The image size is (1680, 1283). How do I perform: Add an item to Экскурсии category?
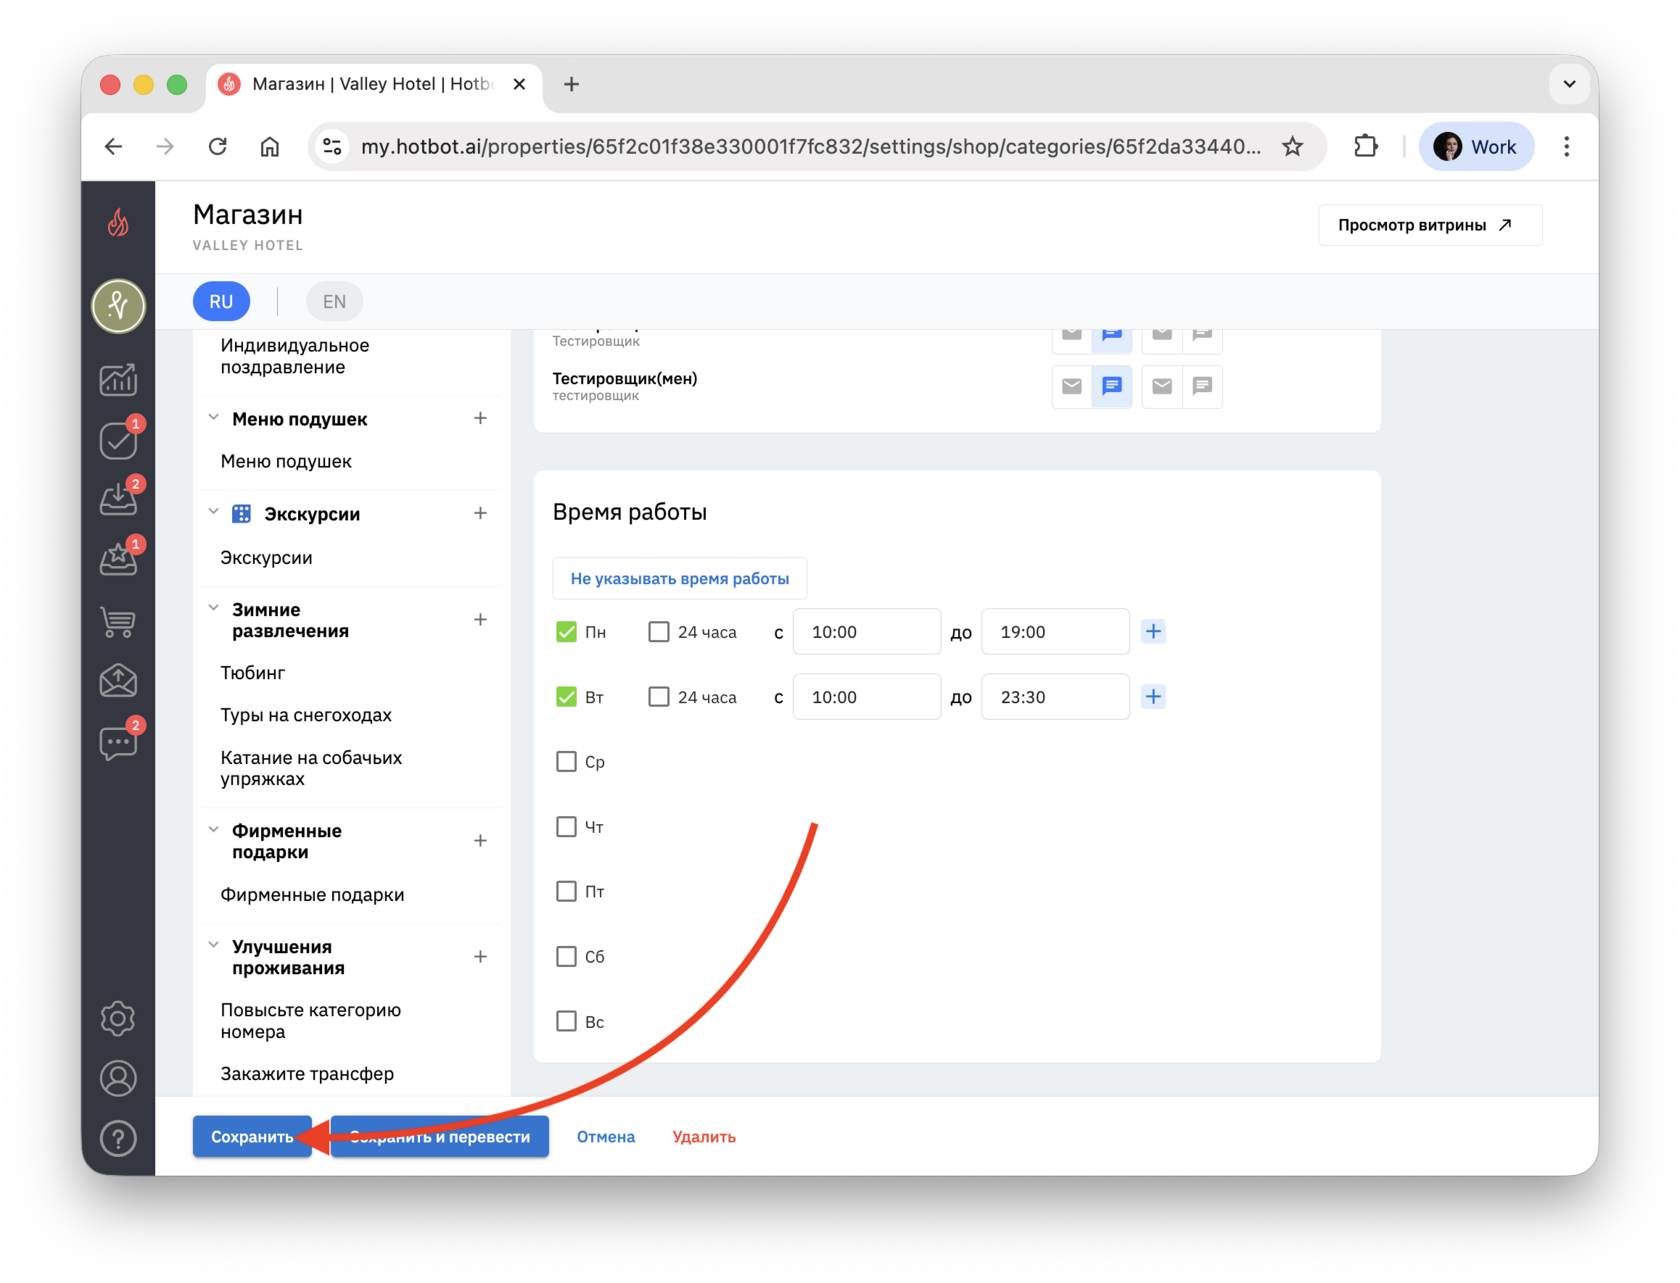480,513
